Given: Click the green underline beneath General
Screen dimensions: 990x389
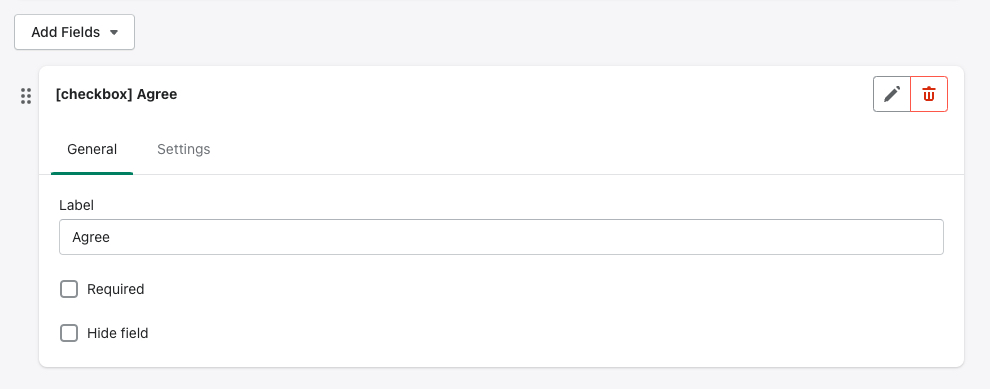Looking at the screenshot, I should 92,173.
